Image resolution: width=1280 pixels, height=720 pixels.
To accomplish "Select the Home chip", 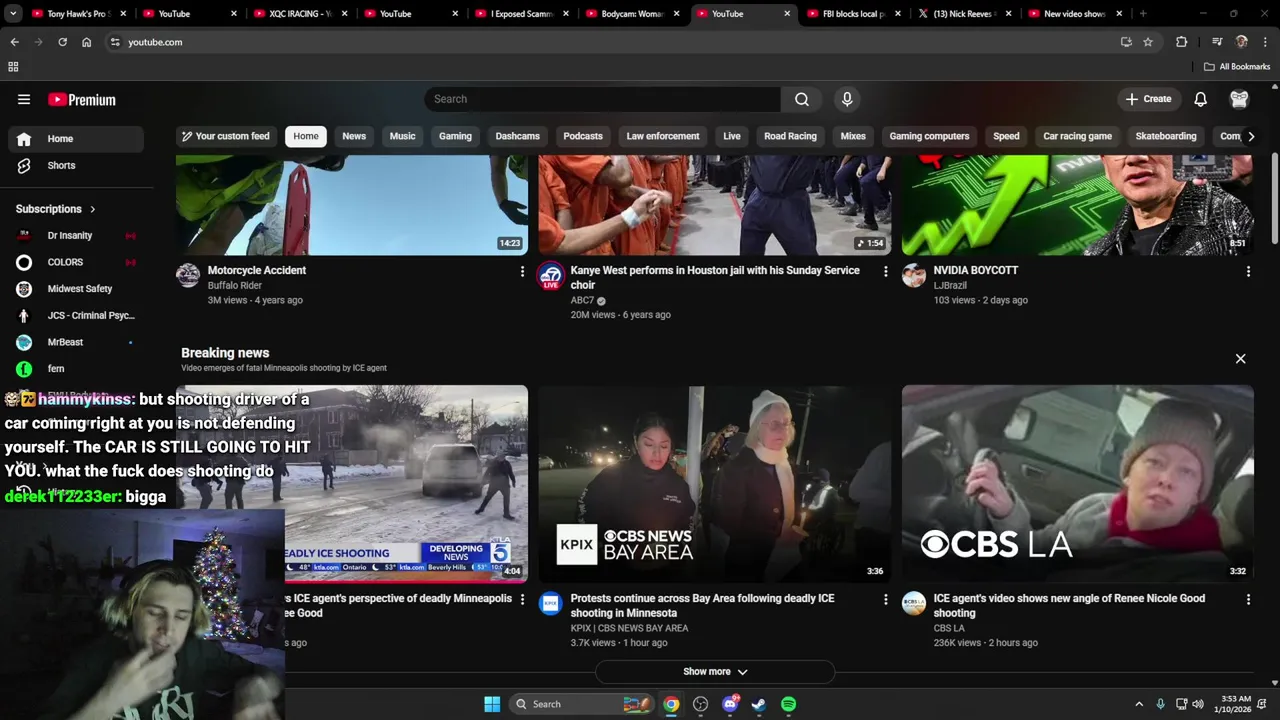I will [306, 136].
